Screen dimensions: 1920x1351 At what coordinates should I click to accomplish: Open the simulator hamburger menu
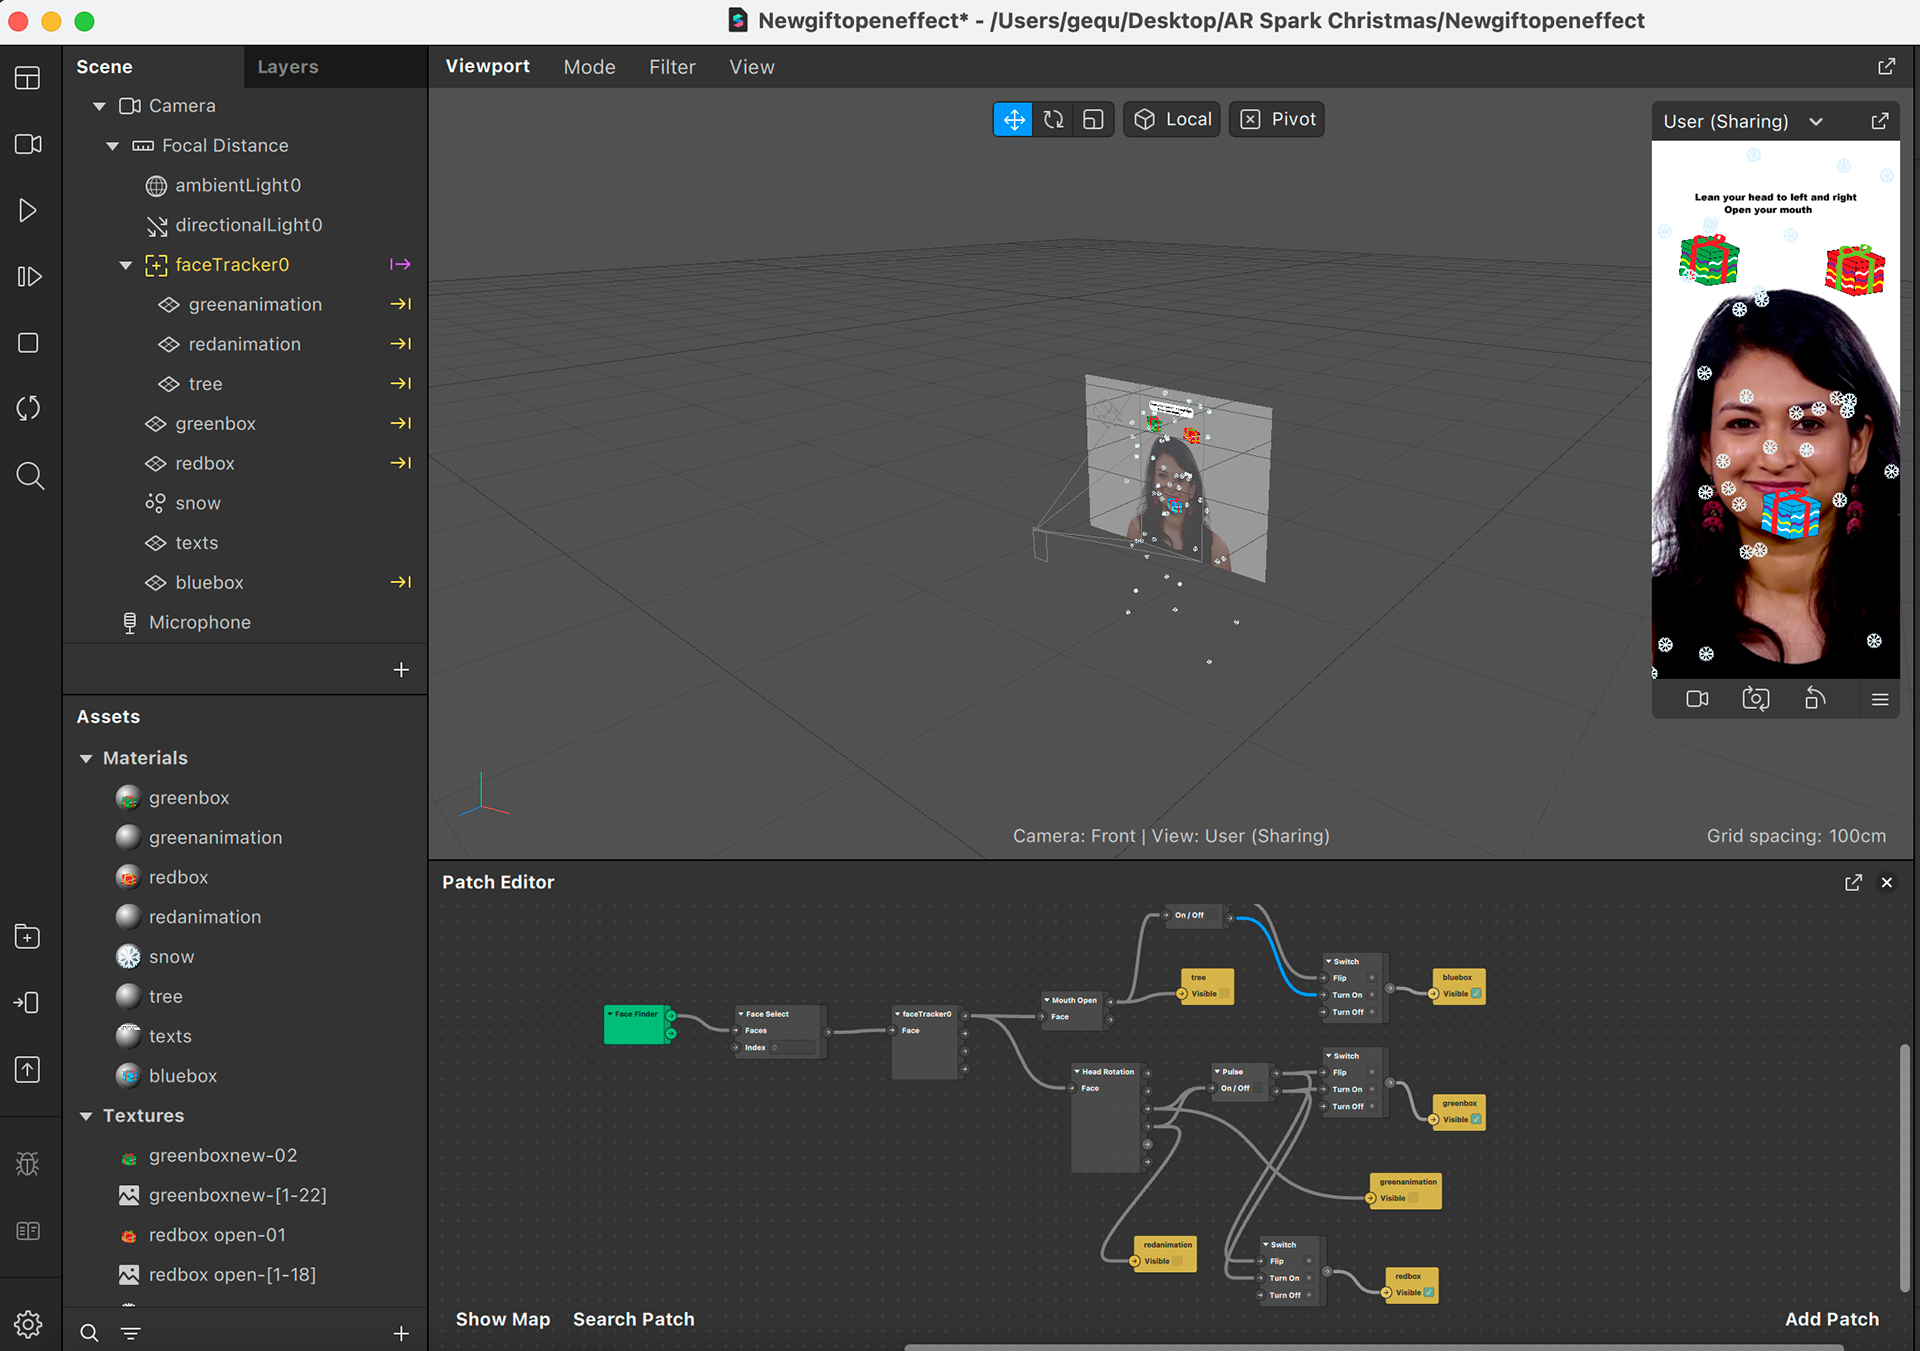(x=1880, y=699)
